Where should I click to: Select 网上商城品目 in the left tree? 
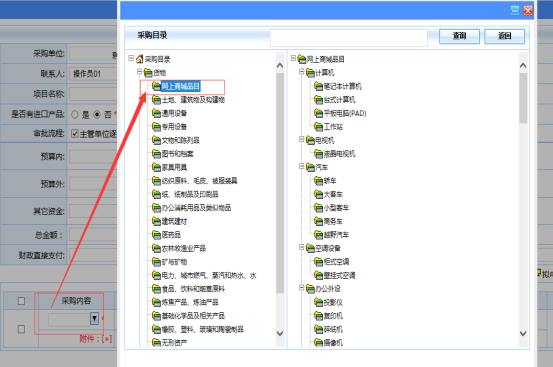pos(181,86)
